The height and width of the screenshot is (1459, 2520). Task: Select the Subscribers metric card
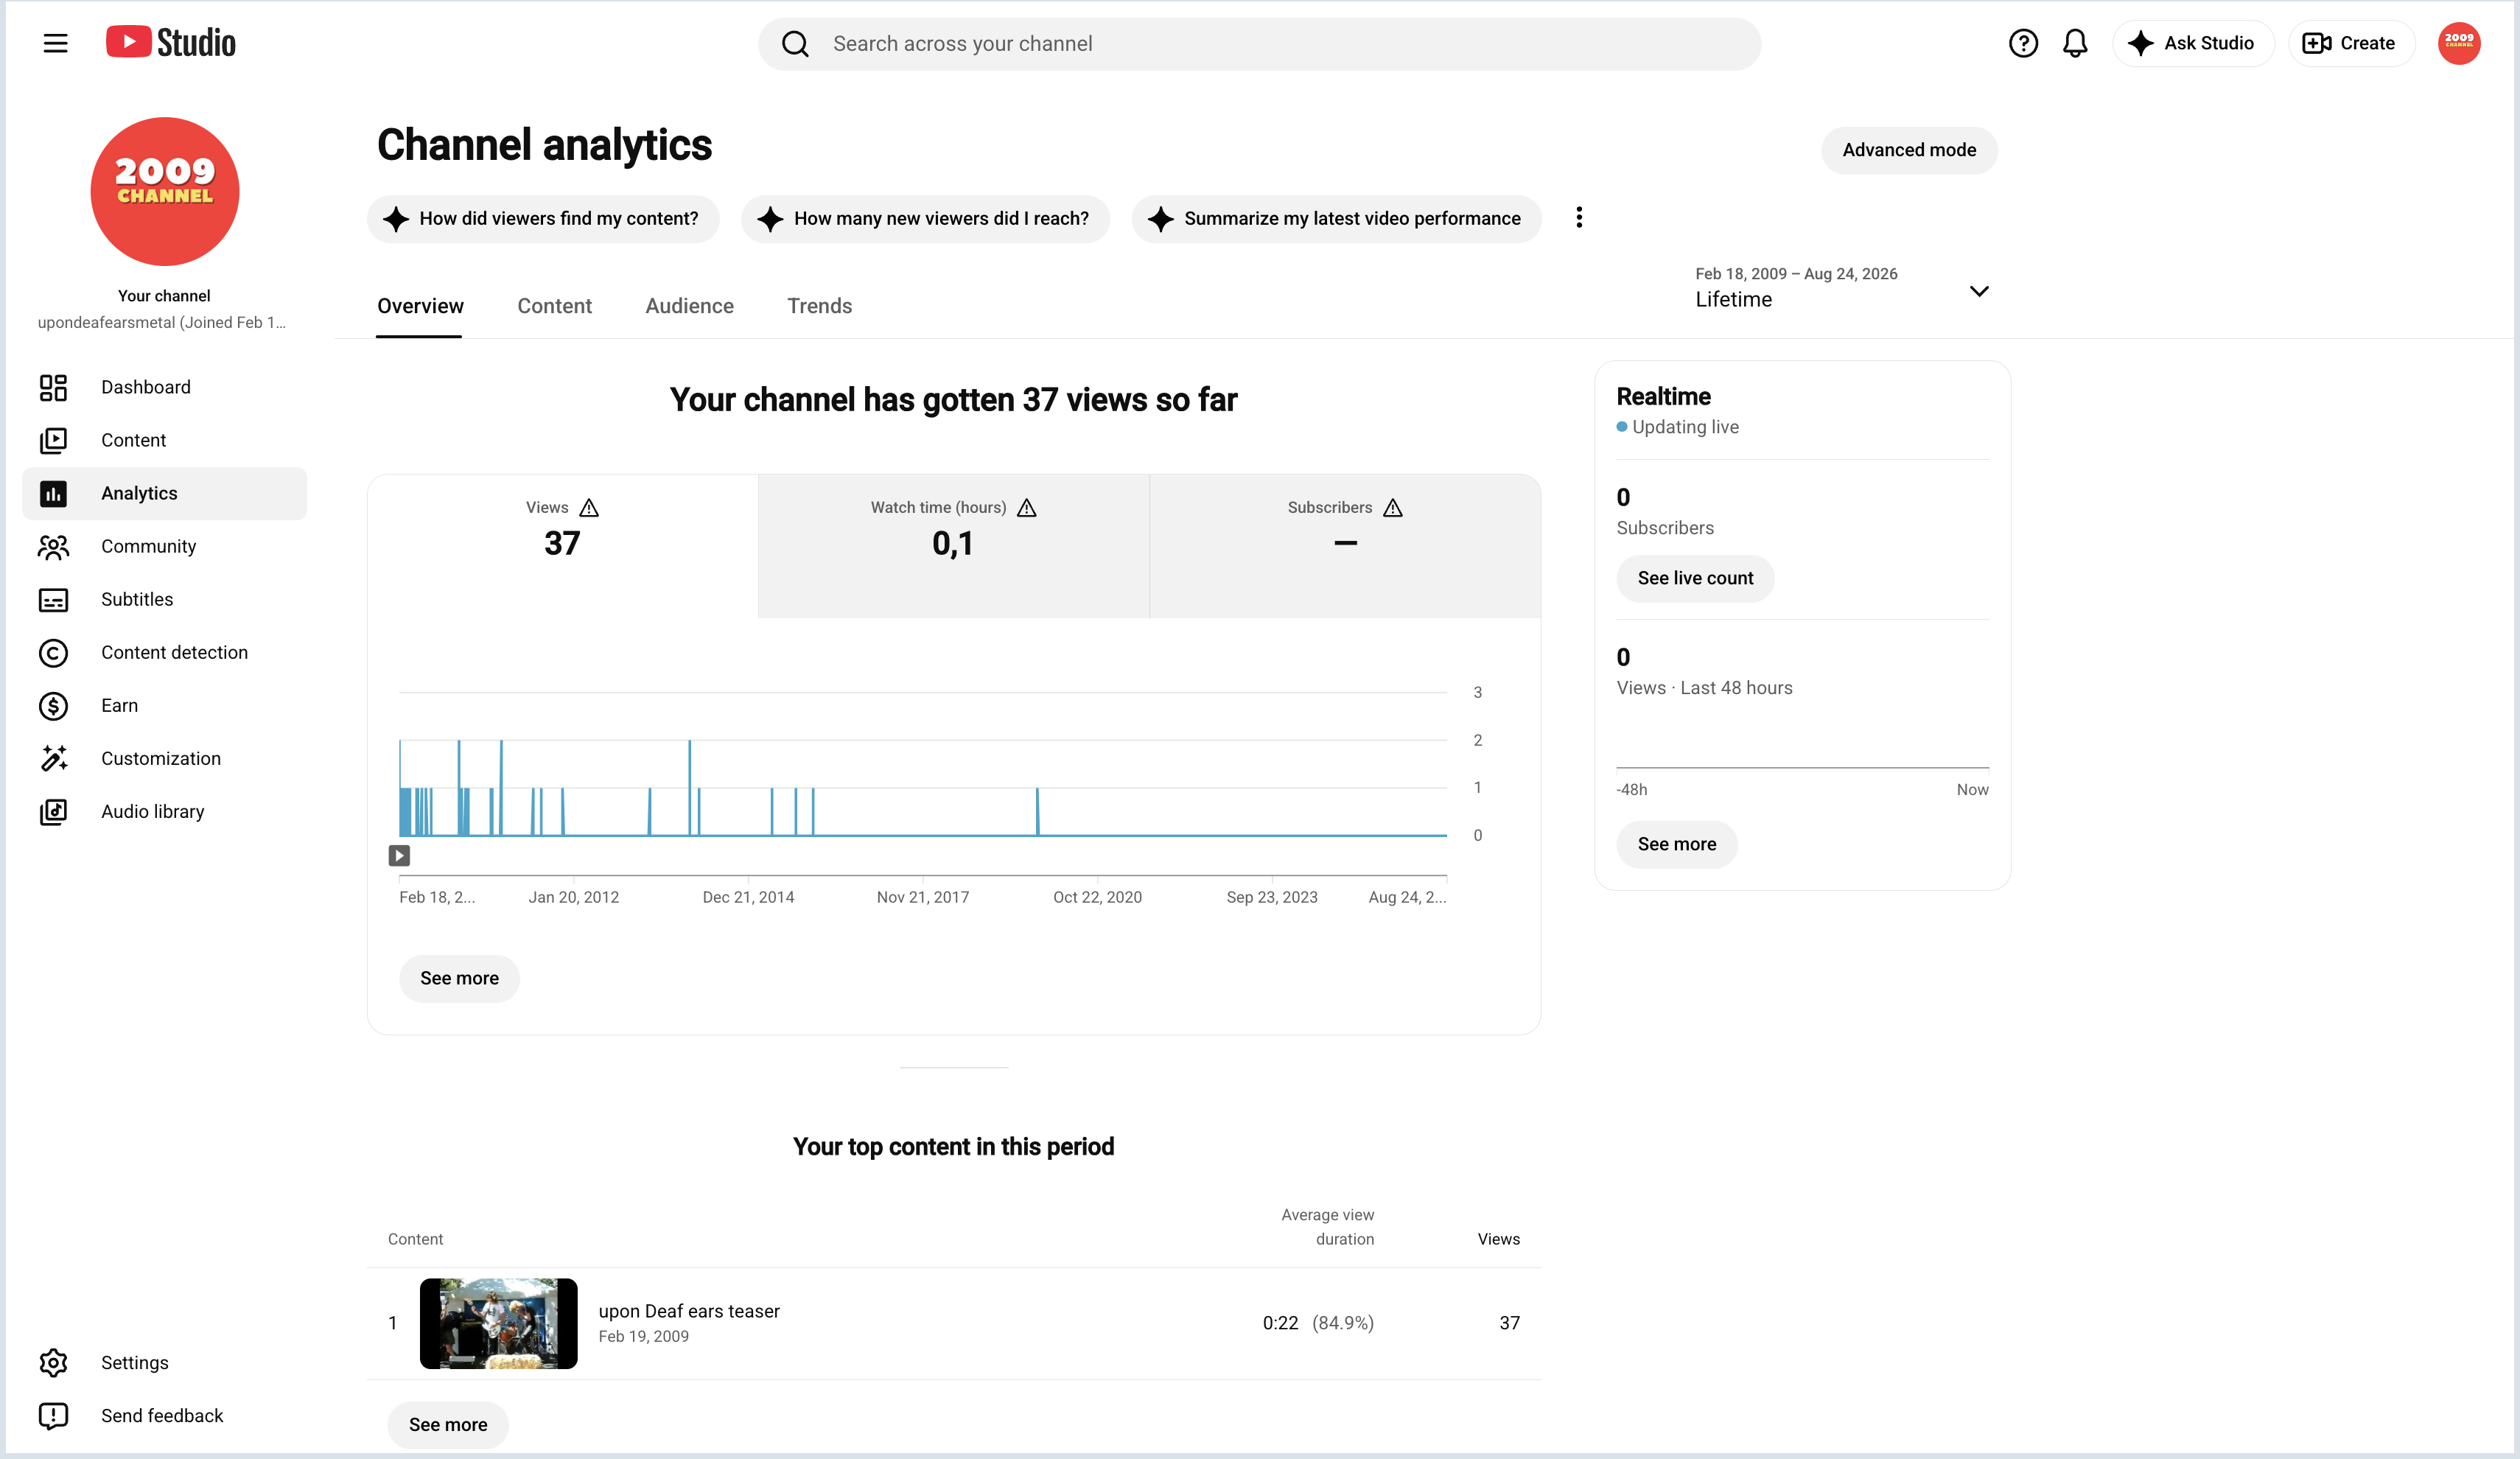pyautogui.click(x=1345, y=545)
